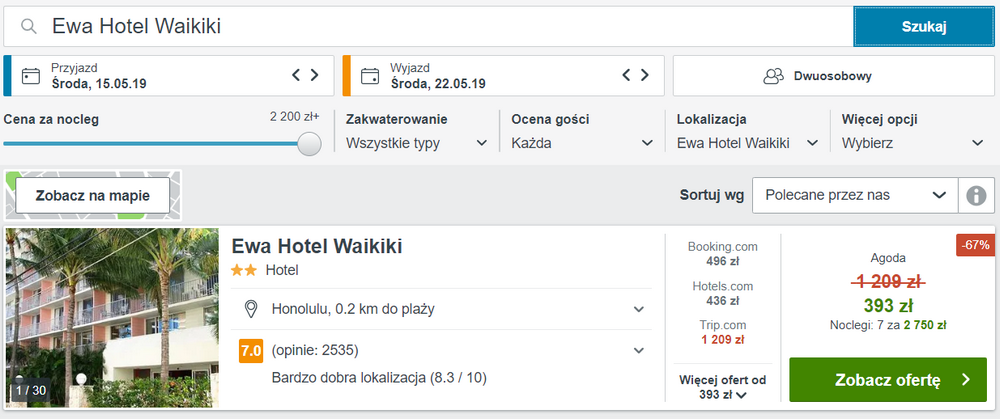Go to previous check-out day arrow
1000x419 pixels.
[626, 75]
